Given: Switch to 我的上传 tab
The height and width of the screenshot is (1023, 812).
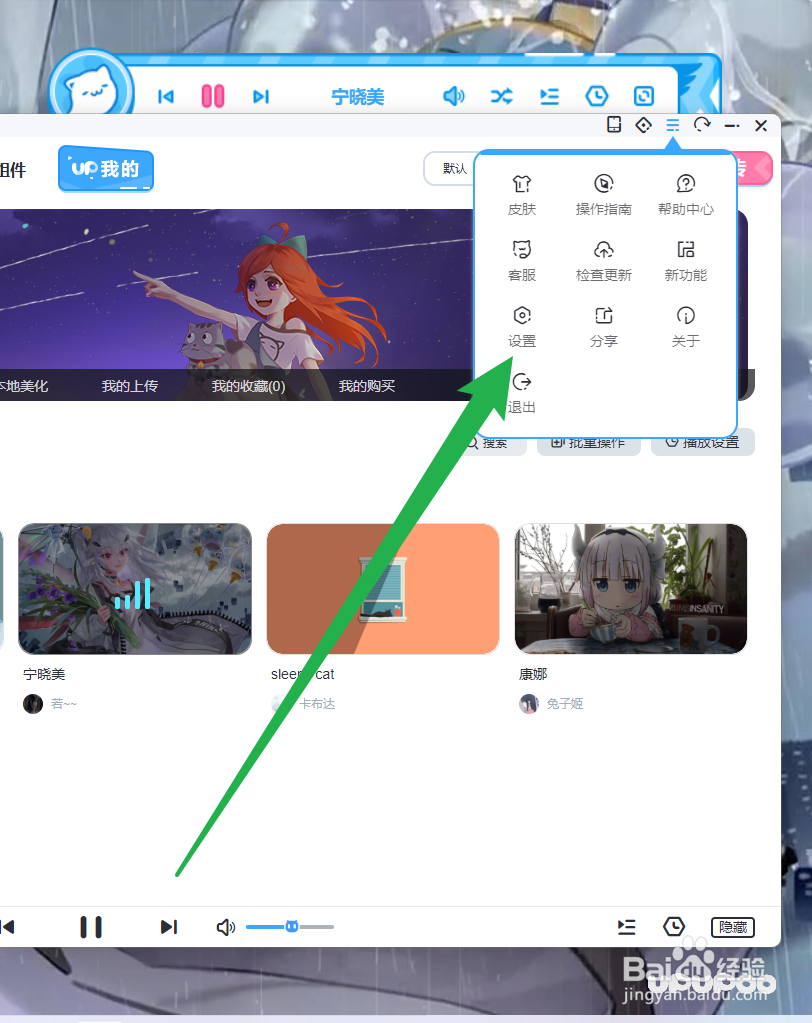Looking at the screenshot, I should pyautogui.click(x=130, y=386).
